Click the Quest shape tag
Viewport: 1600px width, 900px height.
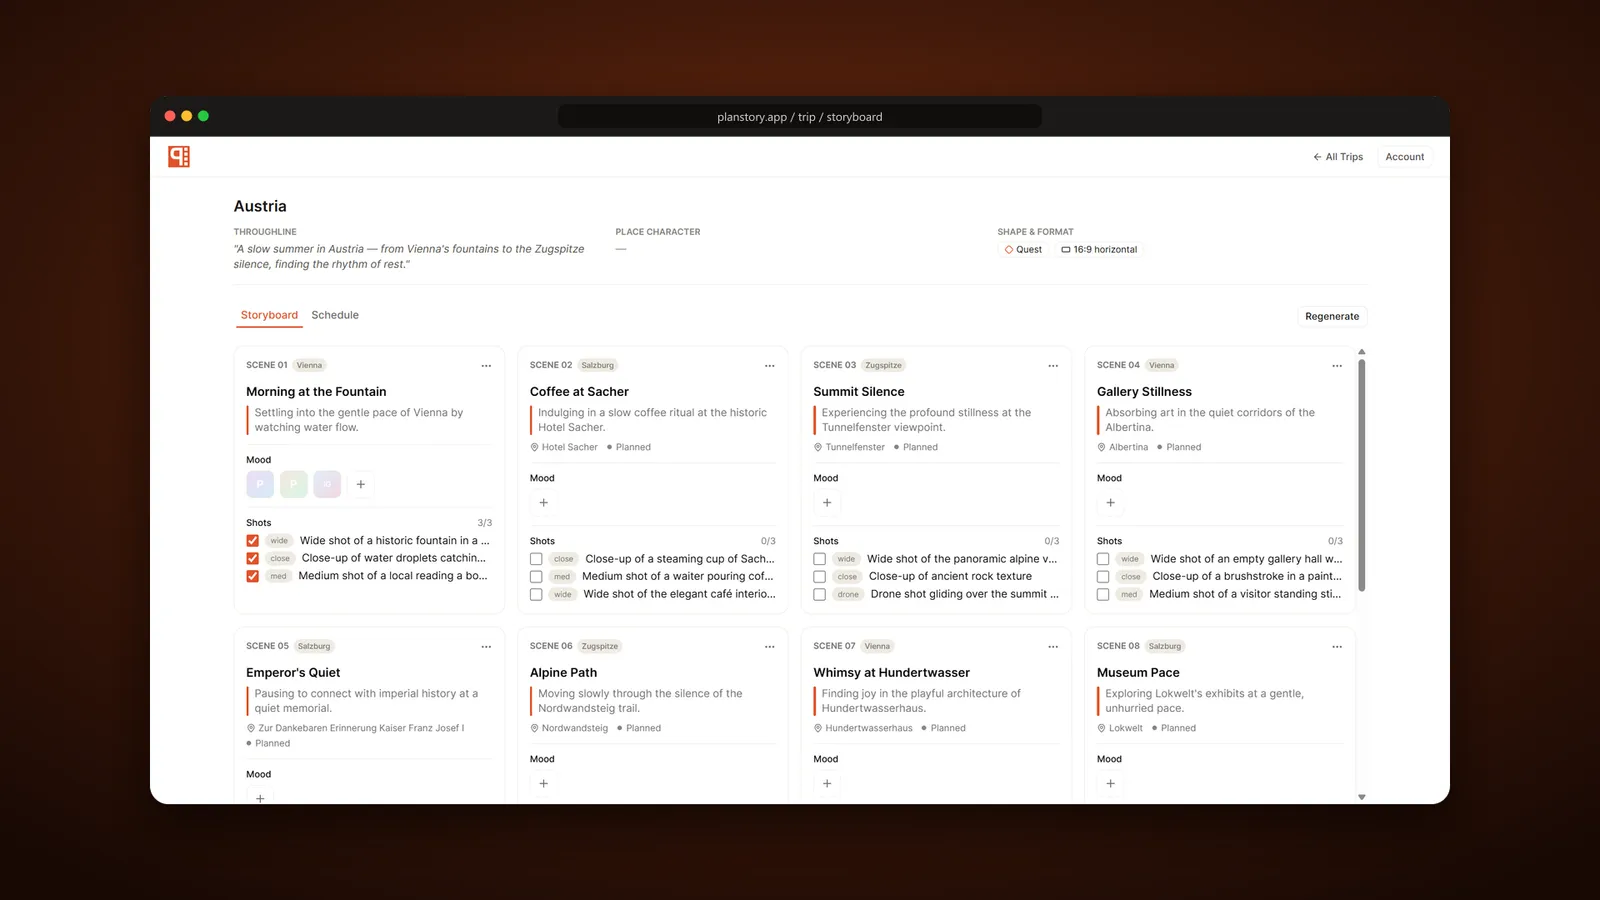click(x=1023, y=250)
